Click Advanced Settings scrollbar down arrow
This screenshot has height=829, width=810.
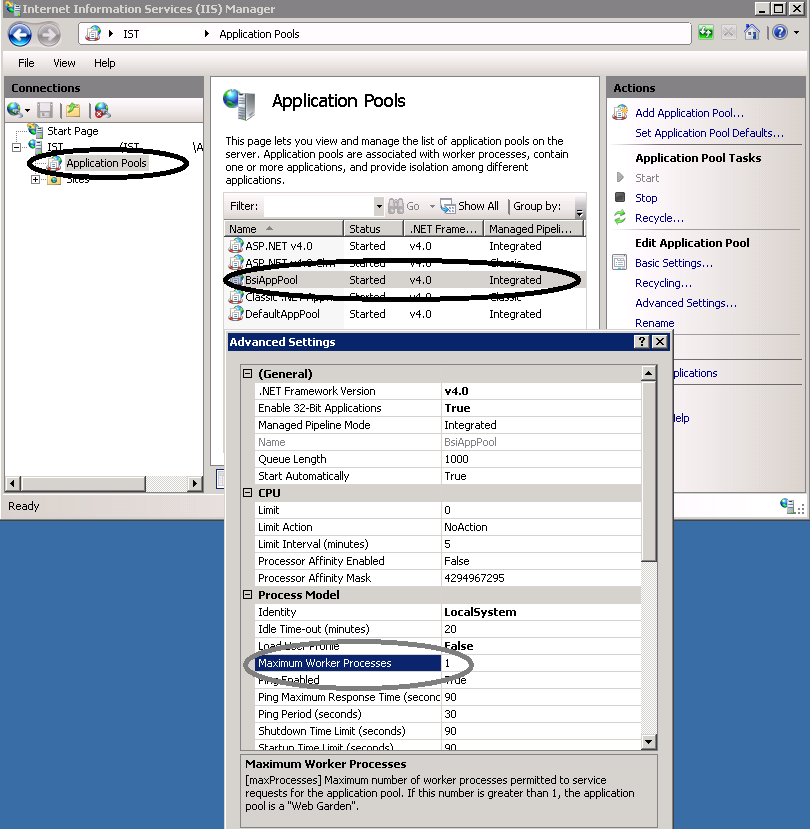tap(649, 742)
